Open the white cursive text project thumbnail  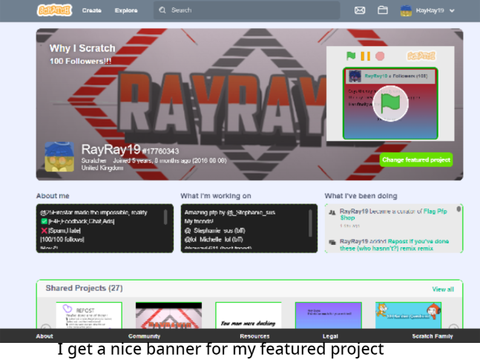tap(248, 315)
